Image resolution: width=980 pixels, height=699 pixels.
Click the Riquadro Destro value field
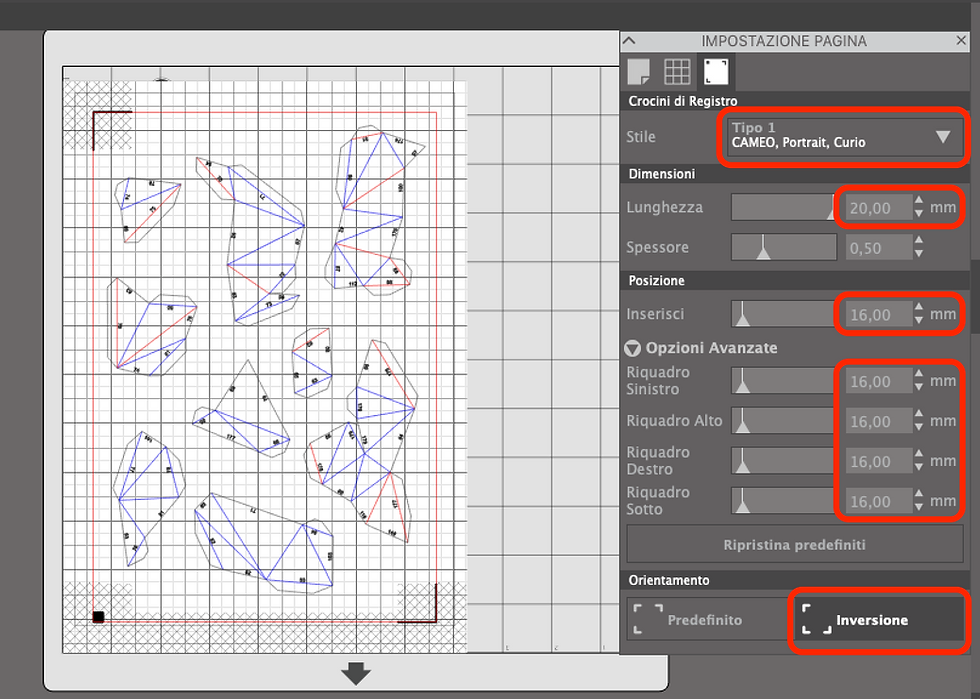coord(878,461)
